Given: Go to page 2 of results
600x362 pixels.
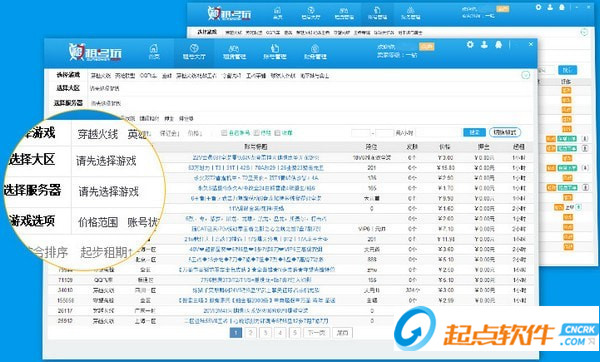Looking at the screenshot, I should (x=250, y=332).
